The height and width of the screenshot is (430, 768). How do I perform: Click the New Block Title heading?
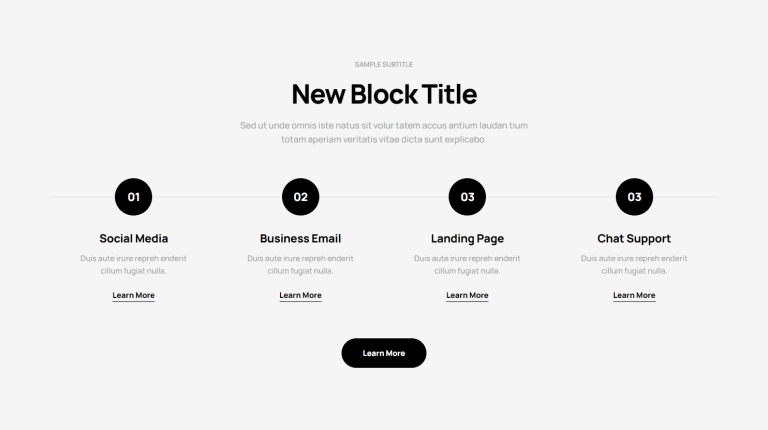pos(384,94)
